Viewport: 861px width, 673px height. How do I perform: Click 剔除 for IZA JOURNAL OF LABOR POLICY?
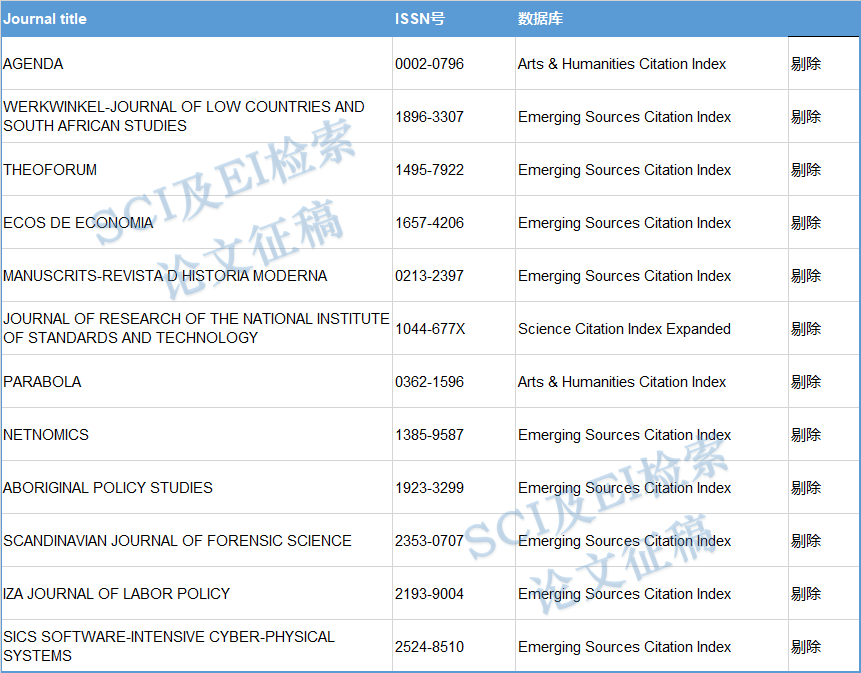pyautogui.click(x=805, y=594)
